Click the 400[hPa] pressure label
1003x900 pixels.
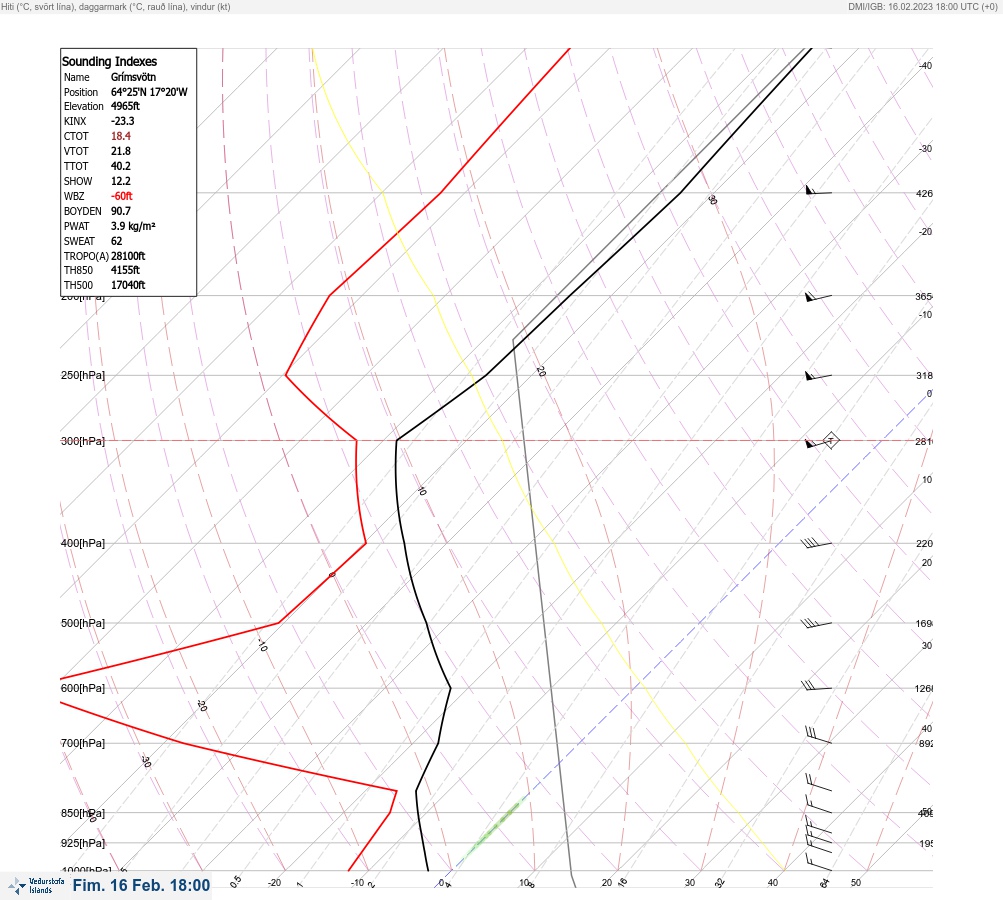[x=83, y=543]
